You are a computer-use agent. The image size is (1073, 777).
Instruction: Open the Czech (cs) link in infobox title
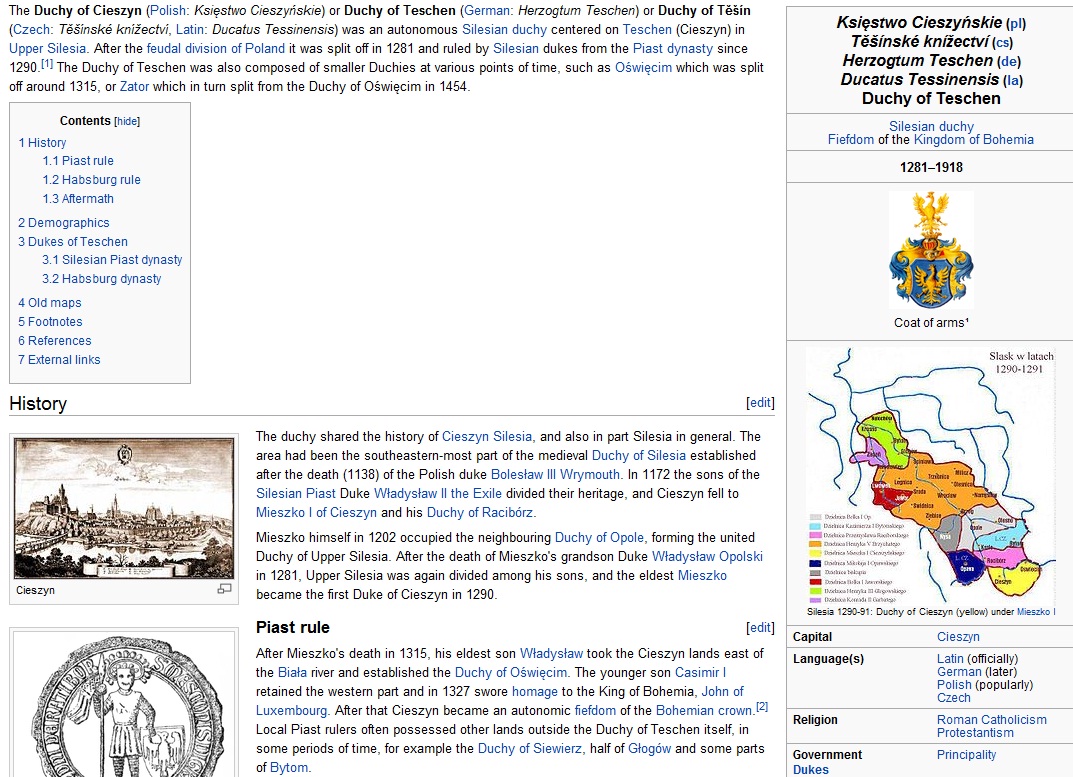point(1003,42)
